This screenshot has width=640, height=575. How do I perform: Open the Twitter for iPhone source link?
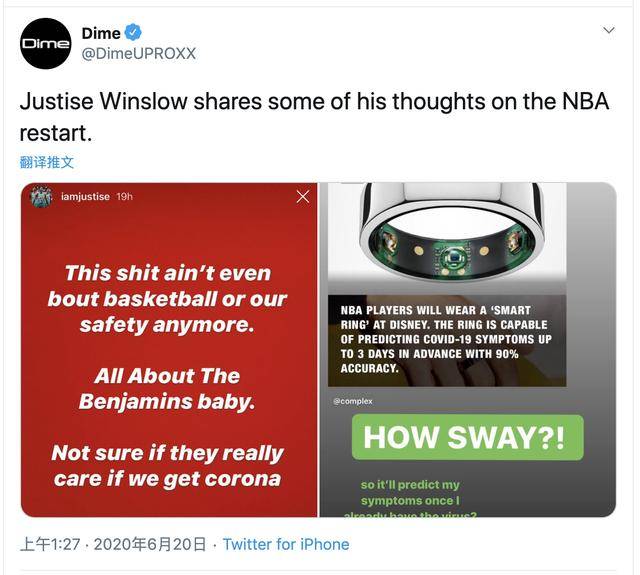point(286,544)
